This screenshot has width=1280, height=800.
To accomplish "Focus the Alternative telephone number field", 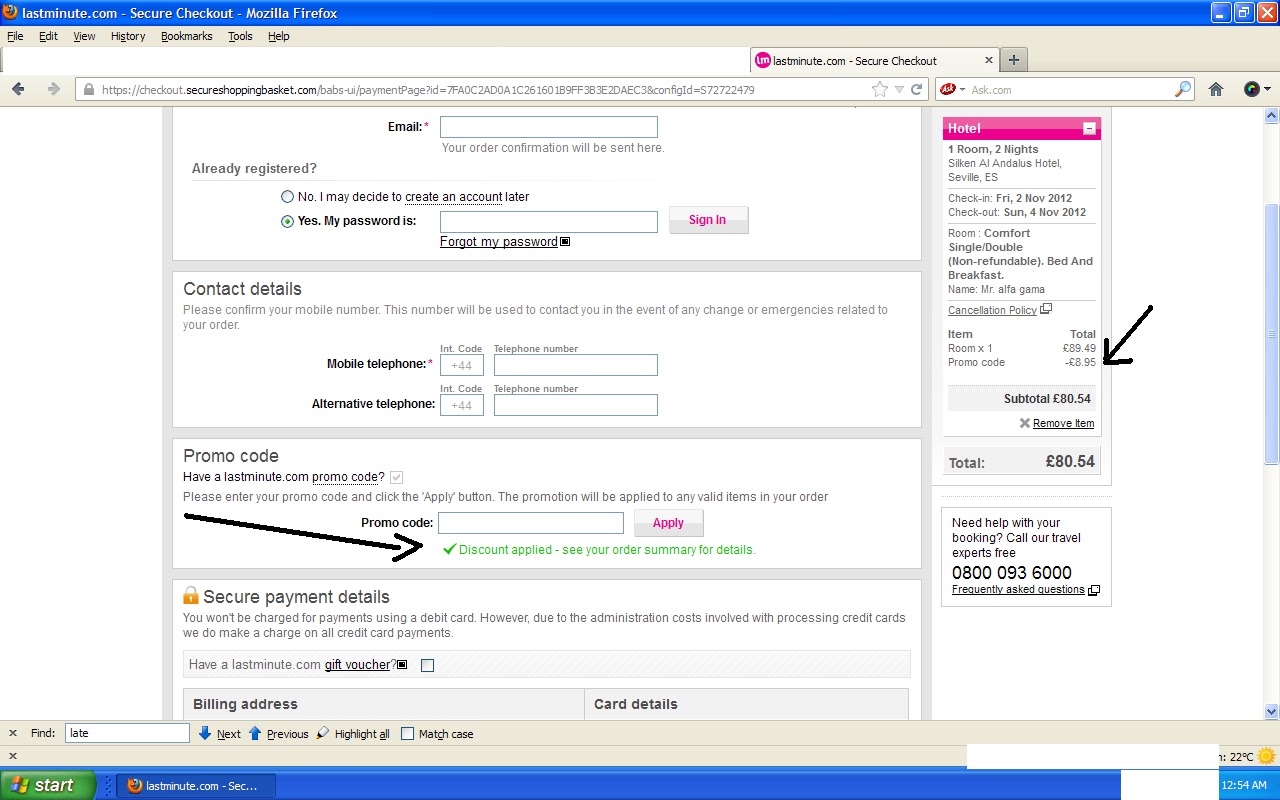I will (576, 405).
